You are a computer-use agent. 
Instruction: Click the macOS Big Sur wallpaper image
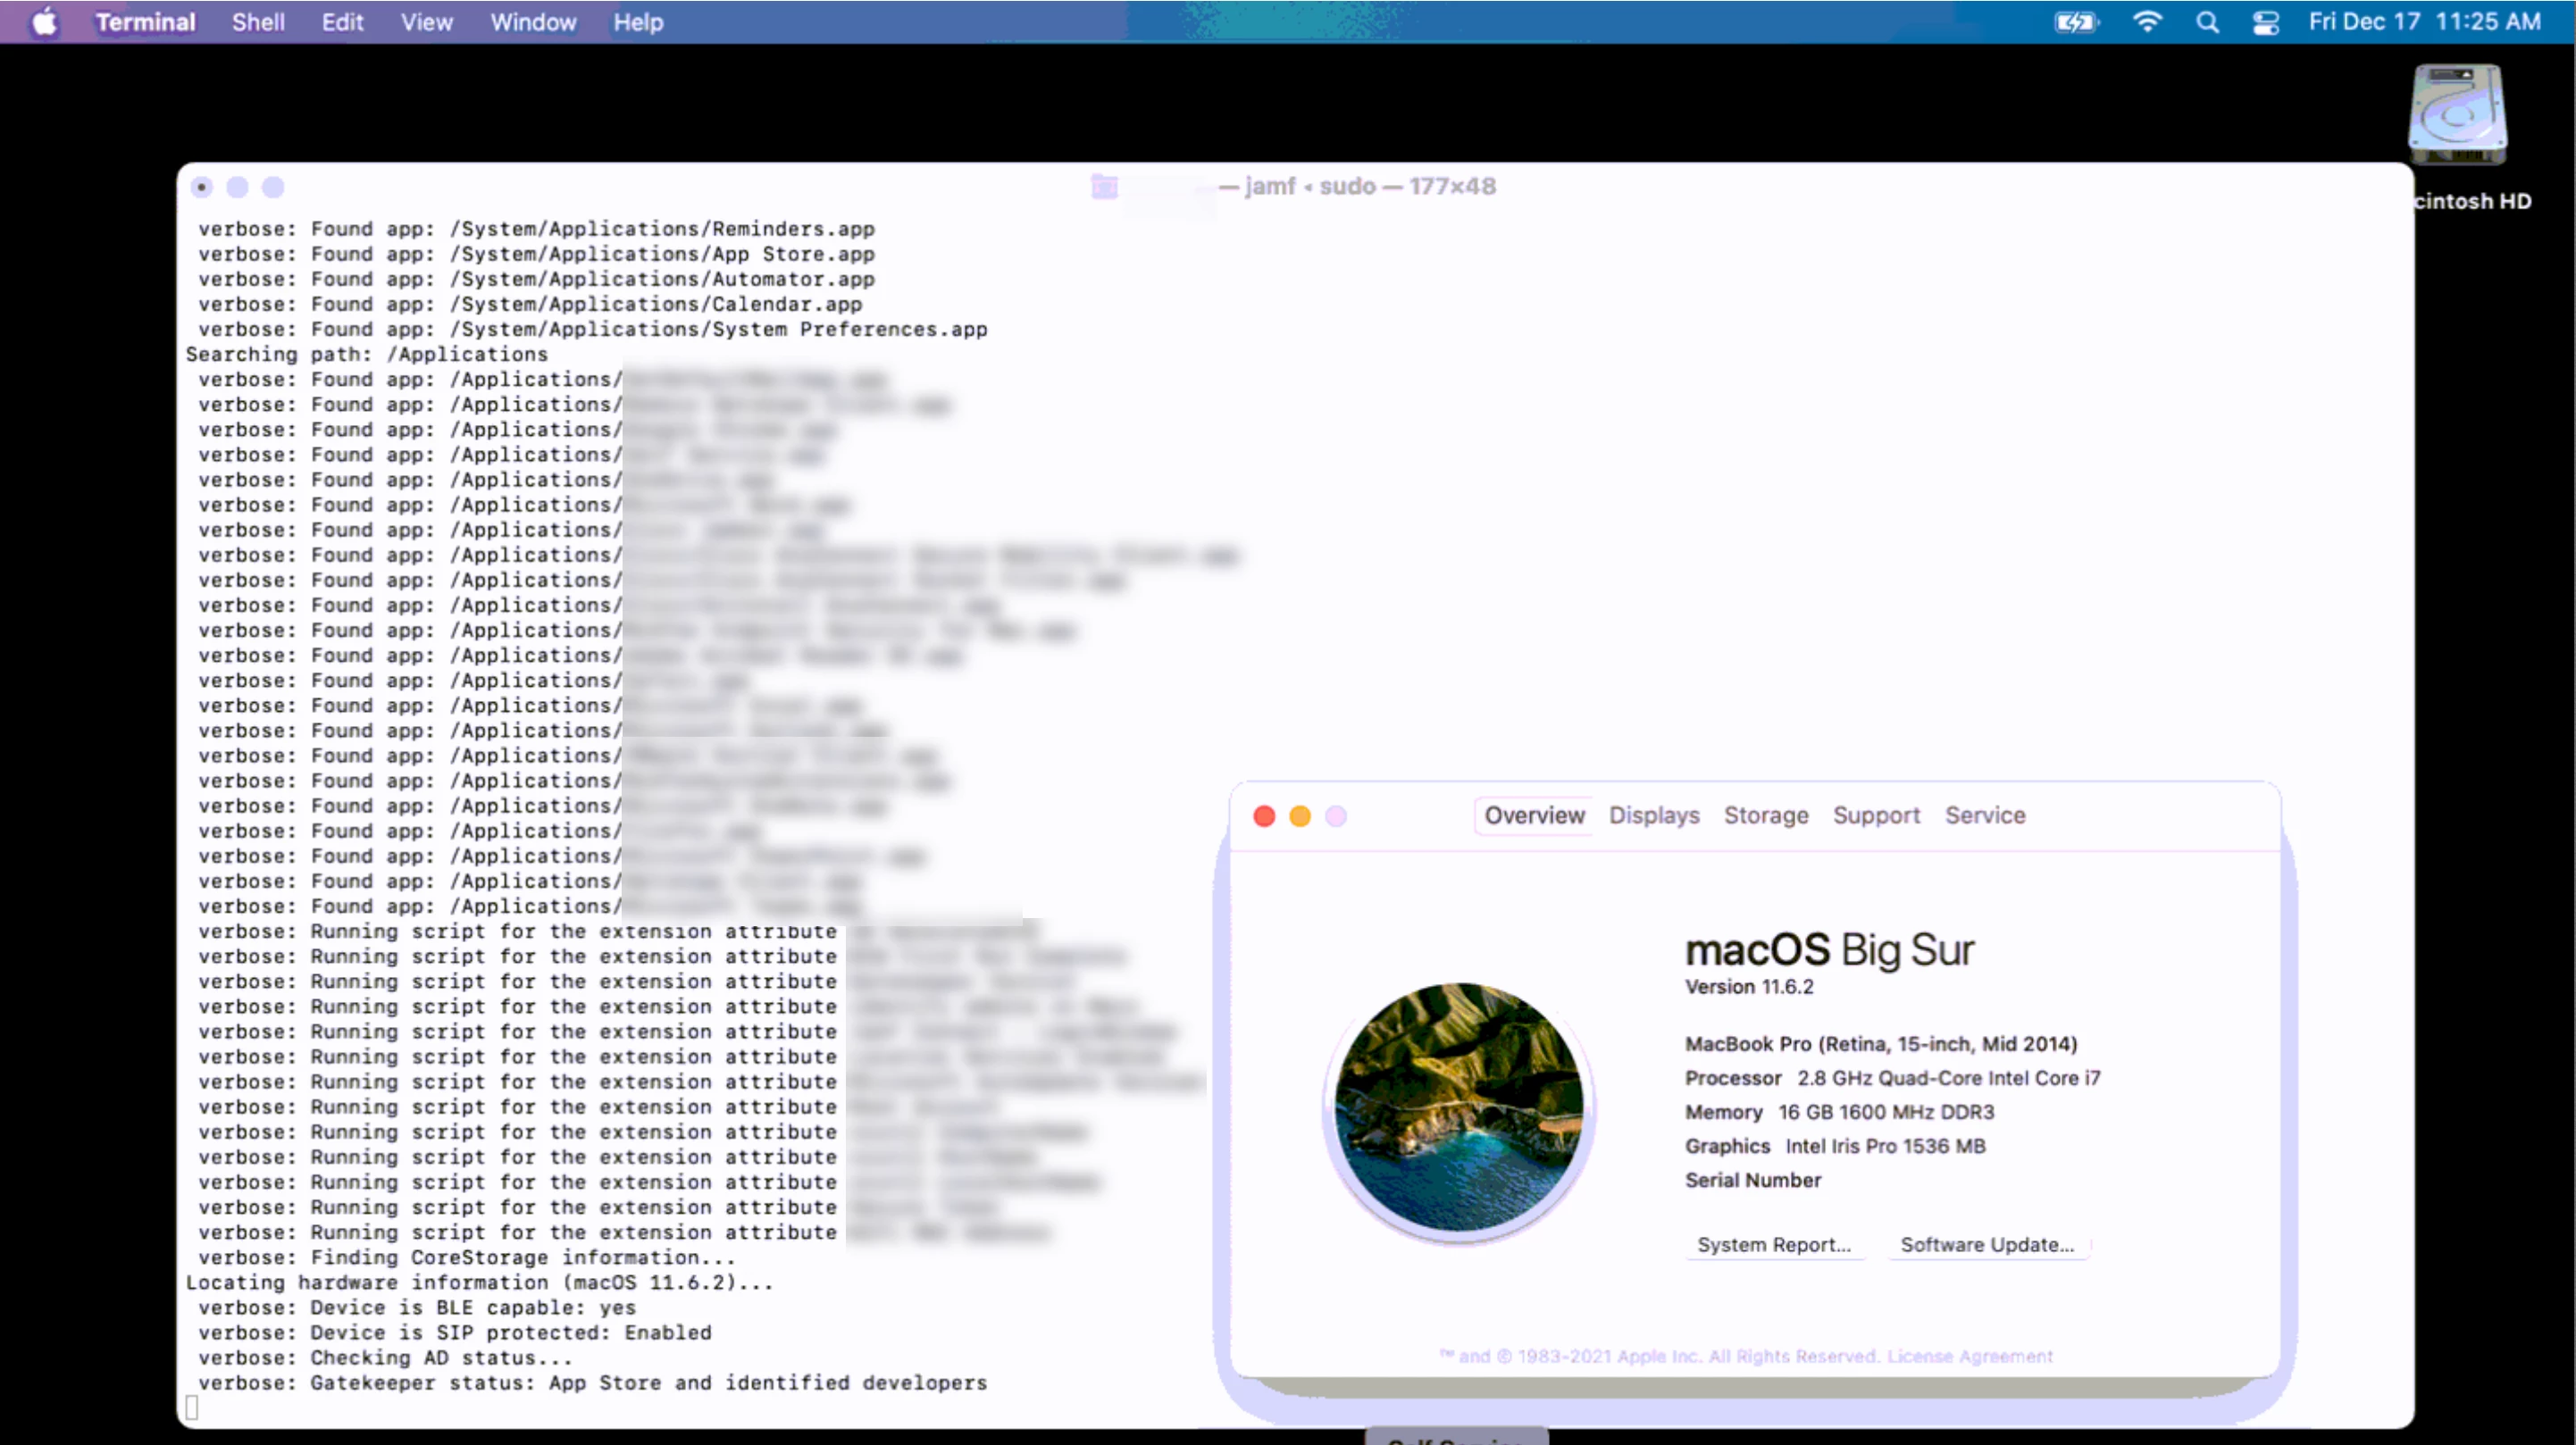tap(1459, 1107)
